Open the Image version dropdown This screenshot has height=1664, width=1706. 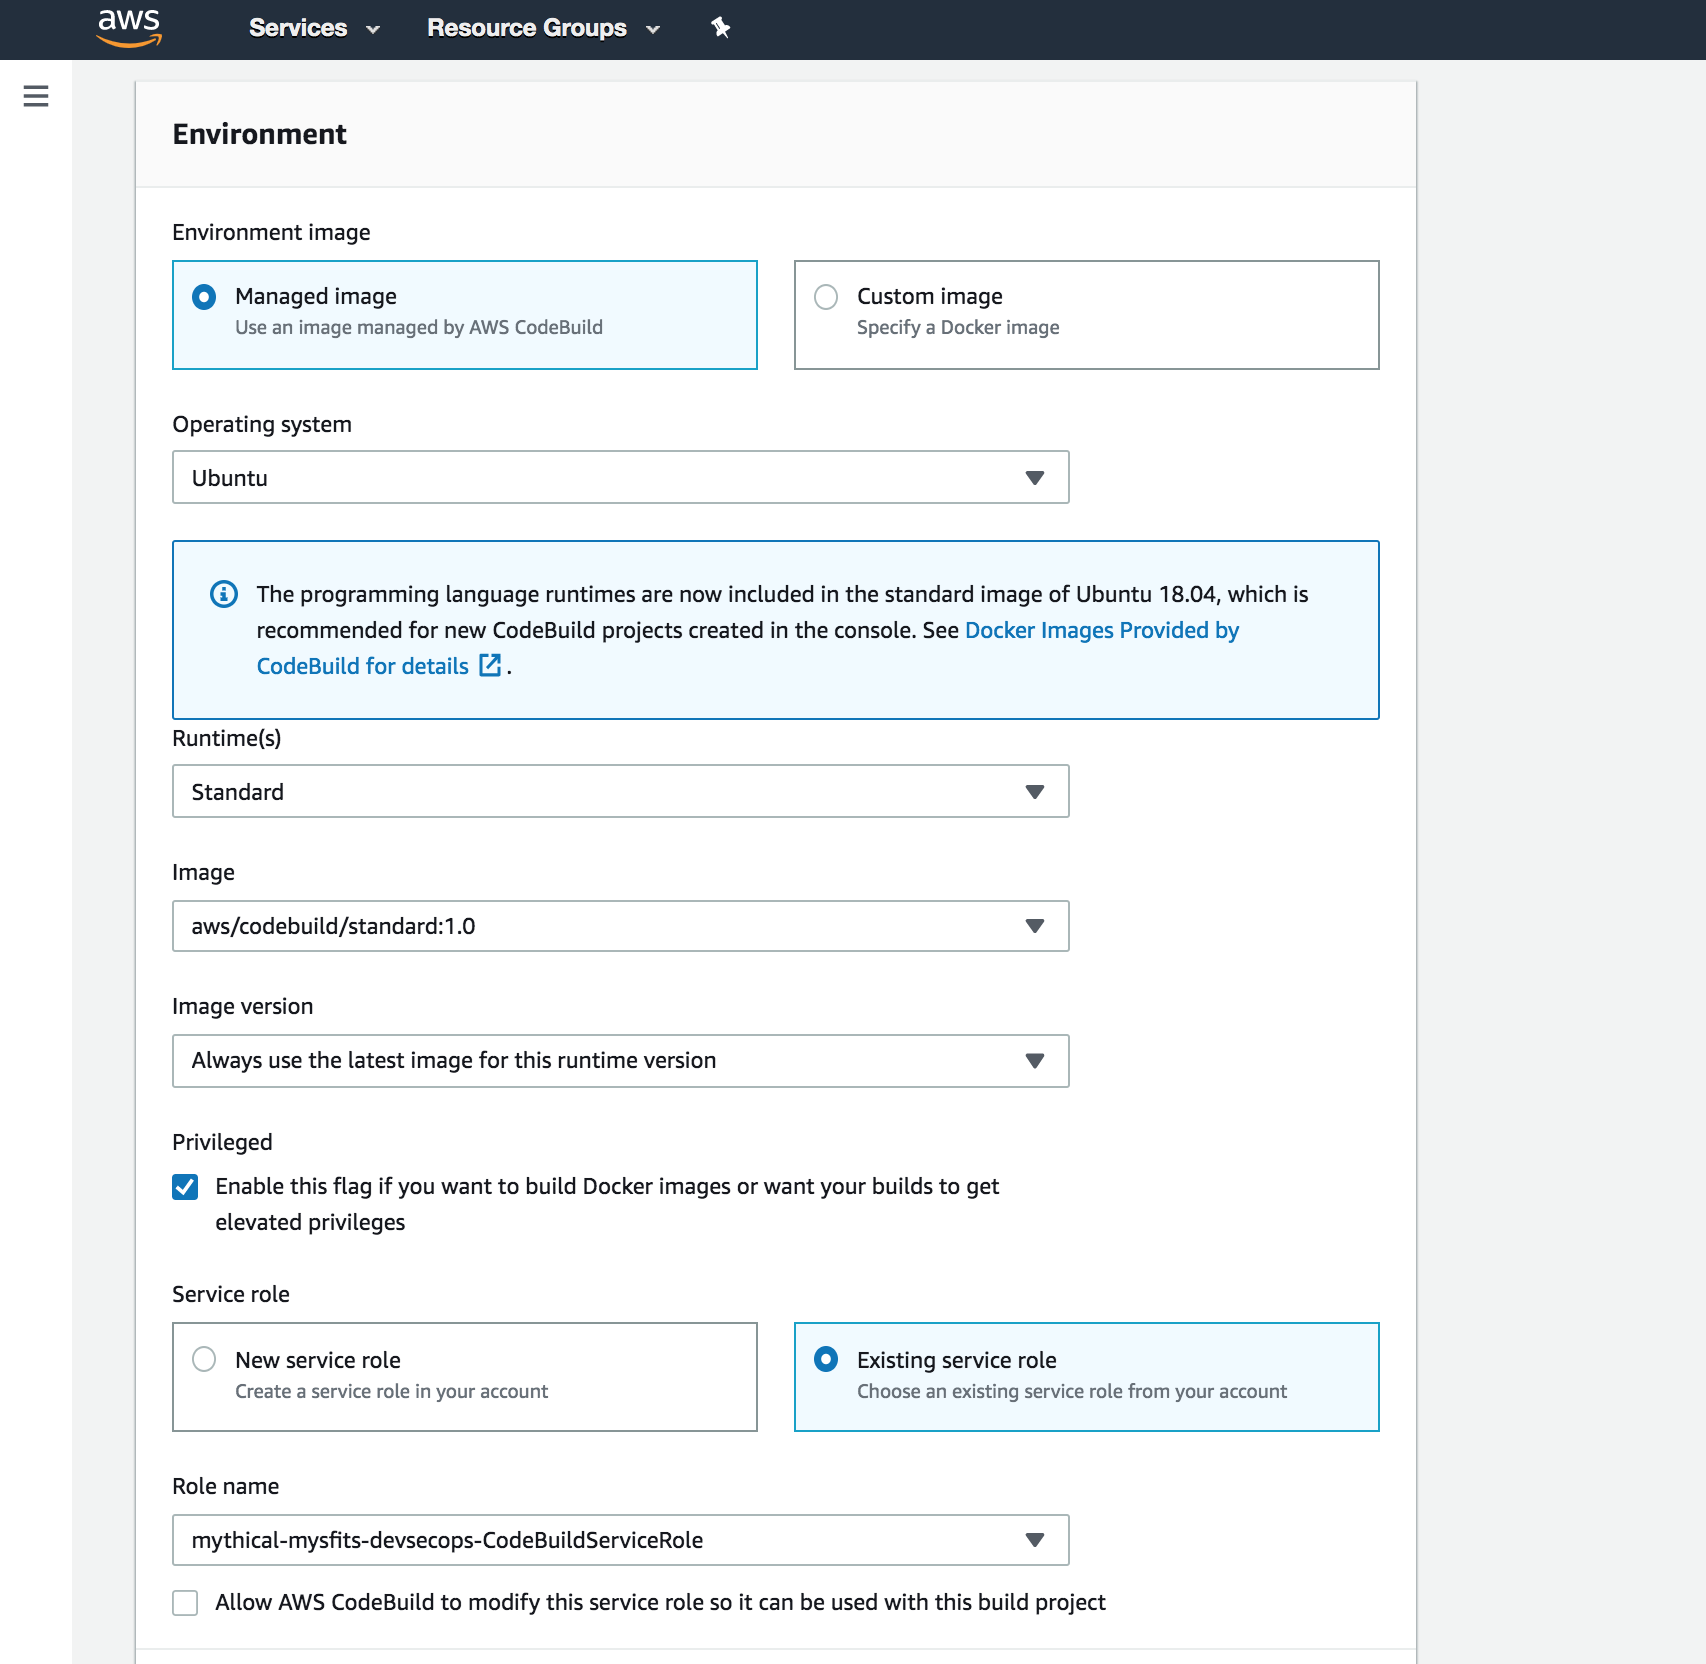coord(621,1061)
